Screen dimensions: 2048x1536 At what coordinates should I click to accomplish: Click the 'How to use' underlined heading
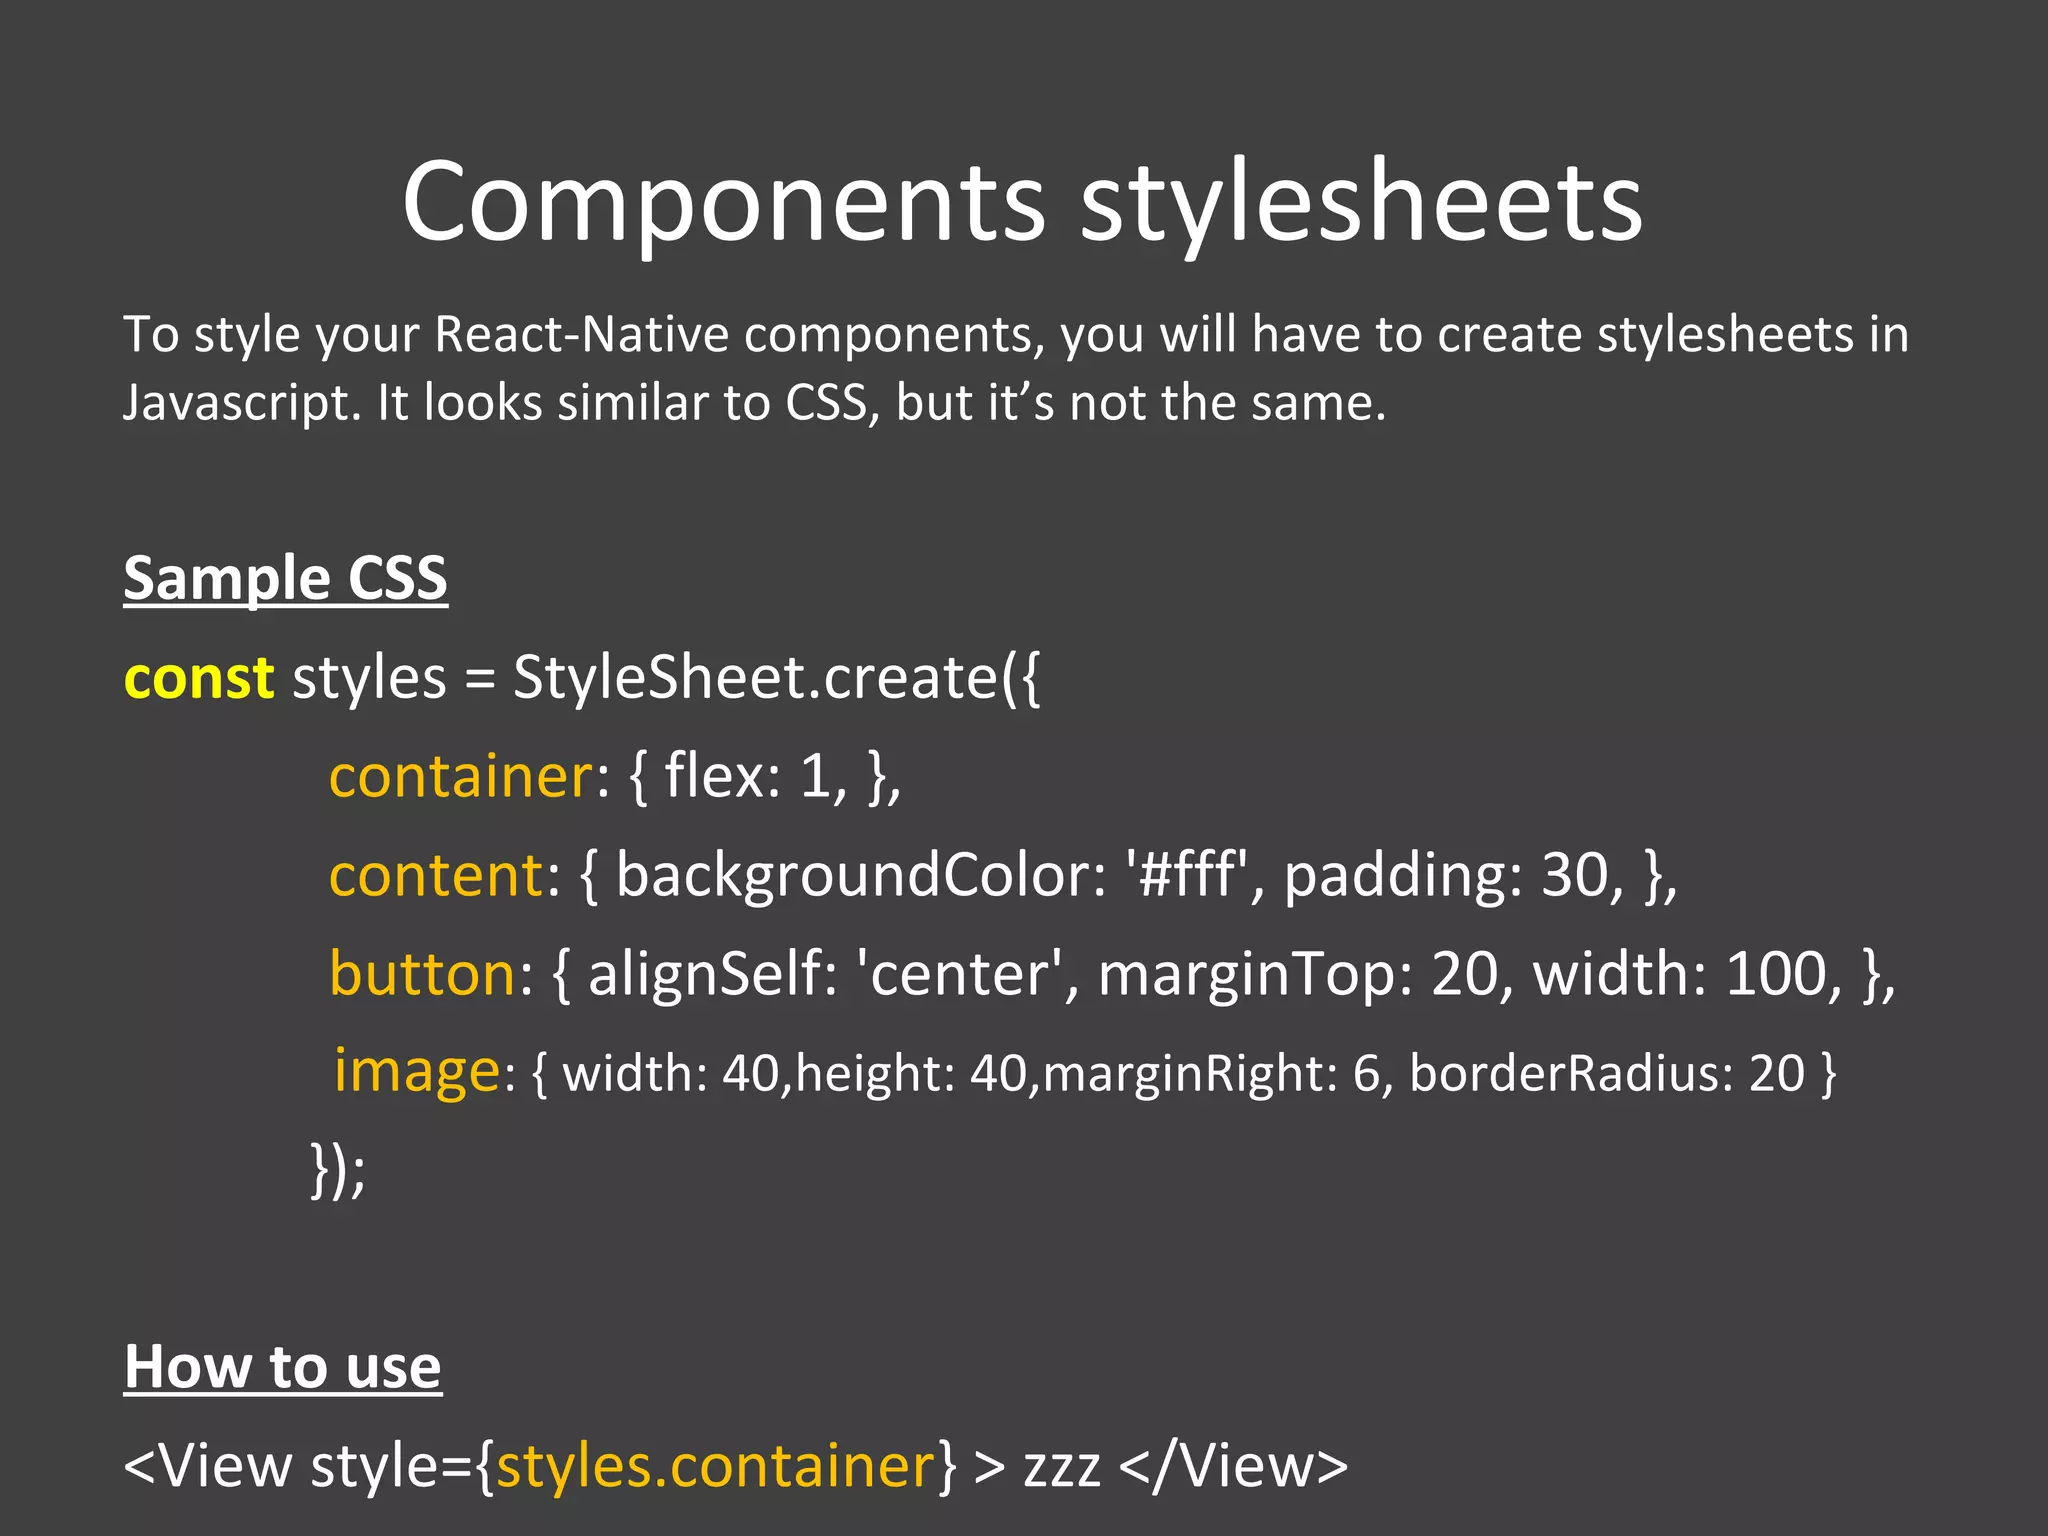point(282,1366)
